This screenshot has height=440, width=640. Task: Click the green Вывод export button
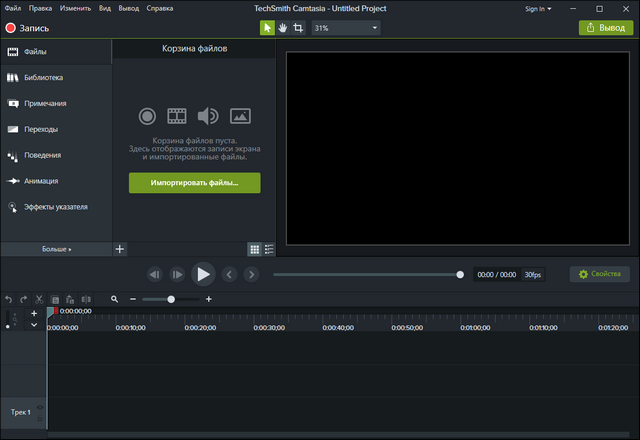point(605,28)
